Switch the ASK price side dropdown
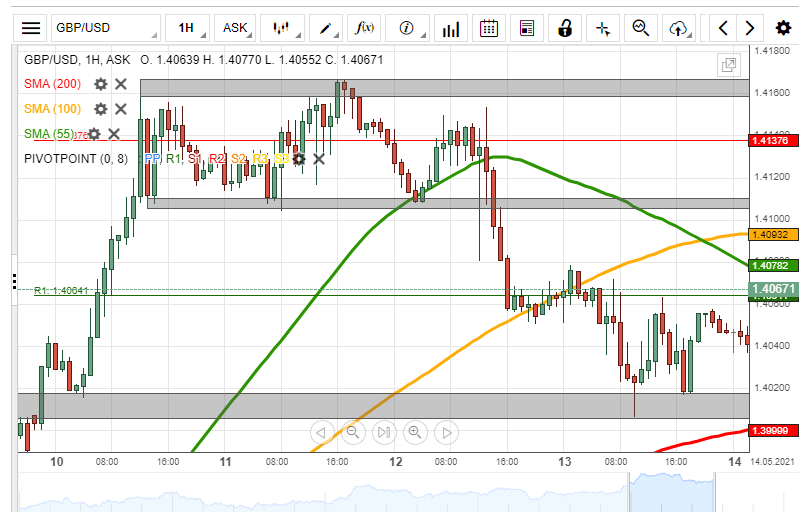 pos(235,28)
